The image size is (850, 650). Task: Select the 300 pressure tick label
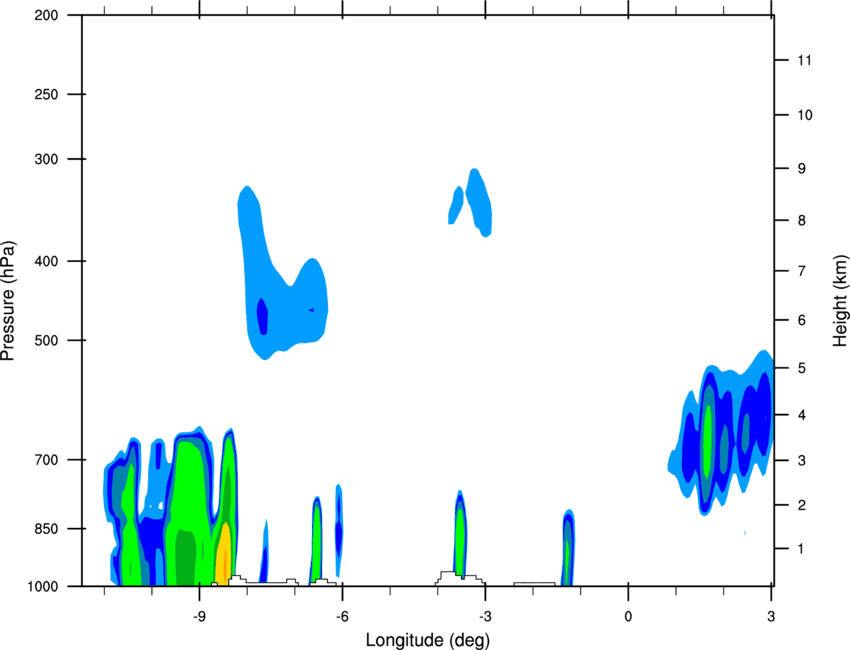[46, 159]
